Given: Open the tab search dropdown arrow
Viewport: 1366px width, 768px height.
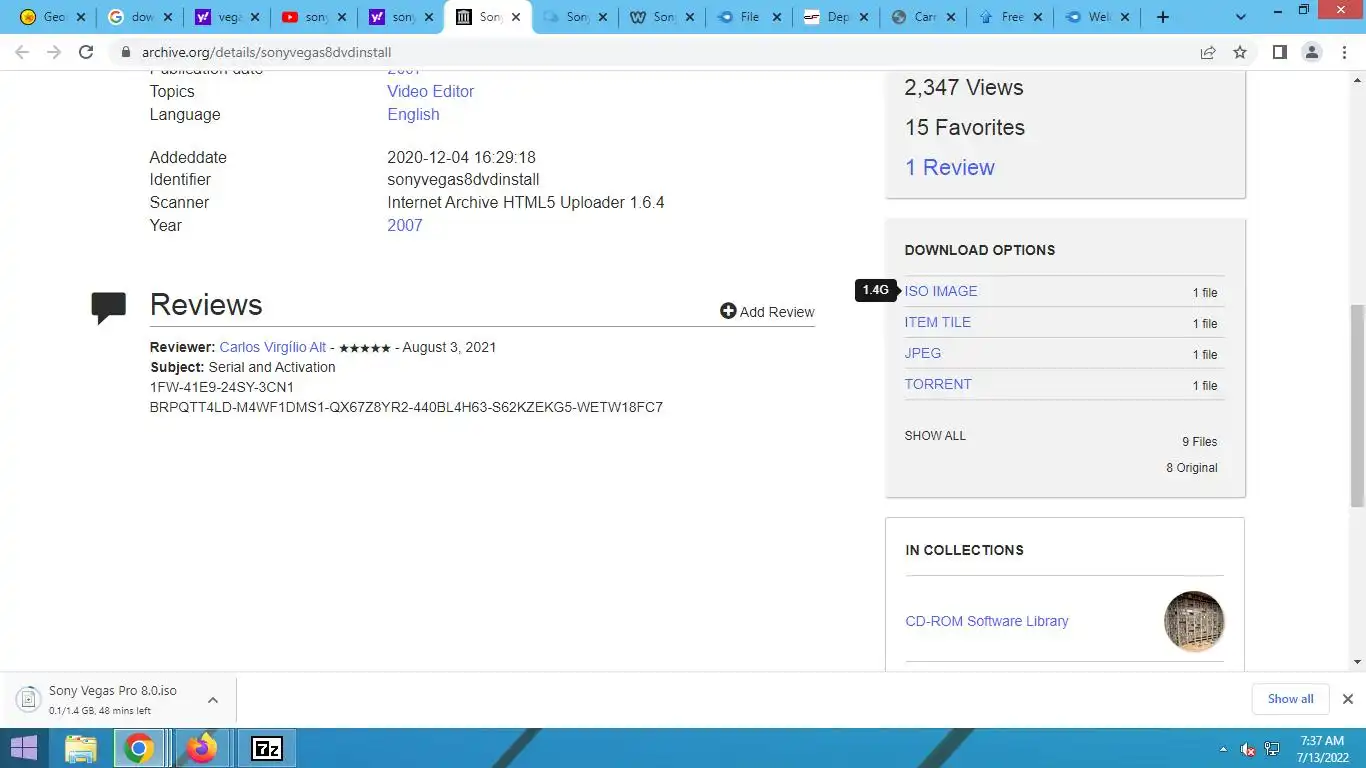Looking at the screenshot, I should [x=1241, y=17].
